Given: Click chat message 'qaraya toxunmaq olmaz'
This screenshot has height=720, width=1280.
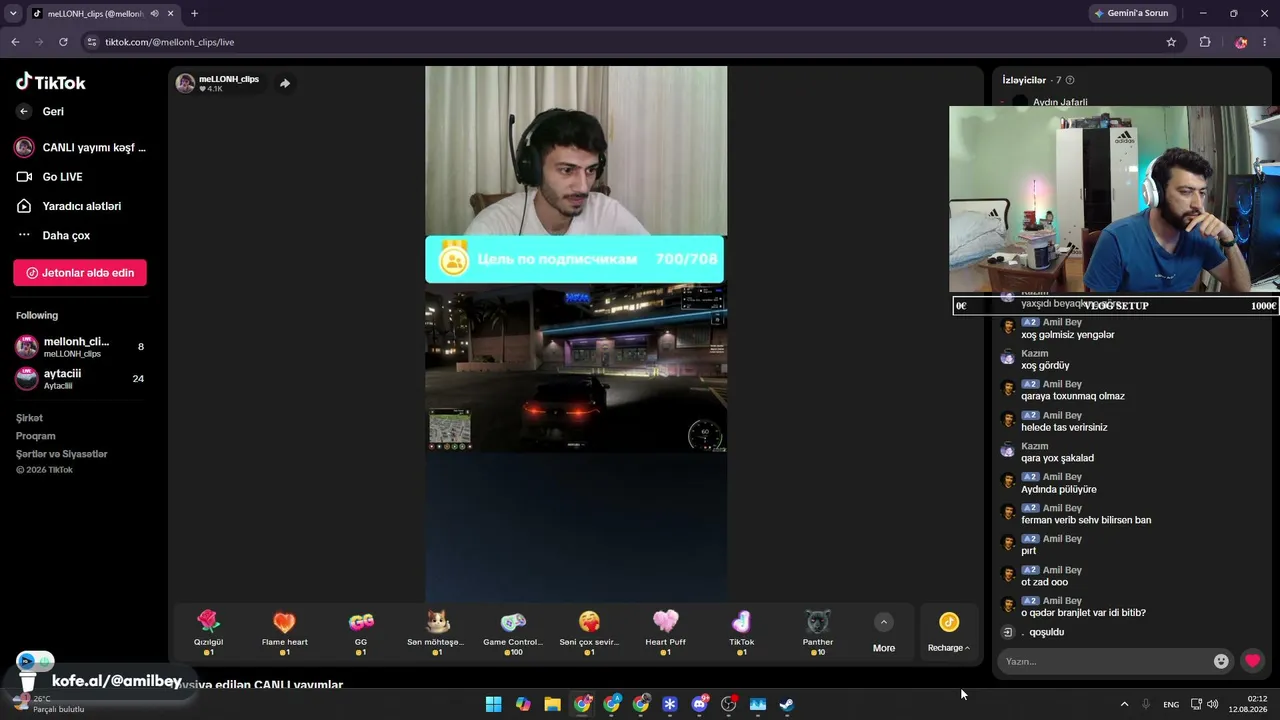Looking at the screenshot, I should 1073,397.
